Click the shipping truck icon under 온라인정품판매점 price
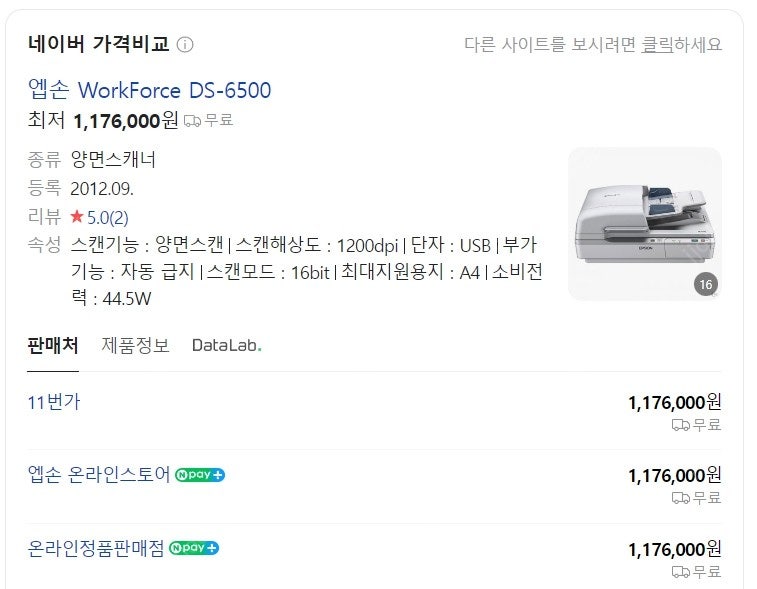This screenshot has width=757, height=589. (681, 572)
